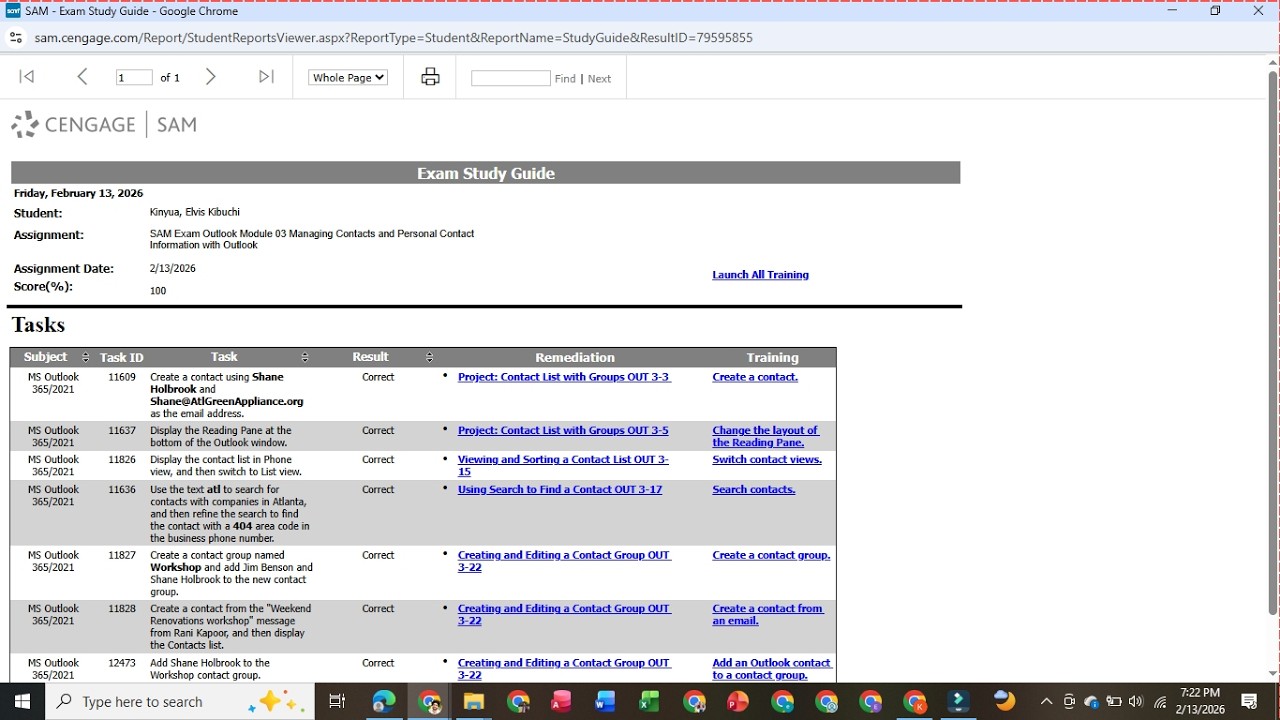
Task: Open Create a contact from an email training
Action: point(768,615)
